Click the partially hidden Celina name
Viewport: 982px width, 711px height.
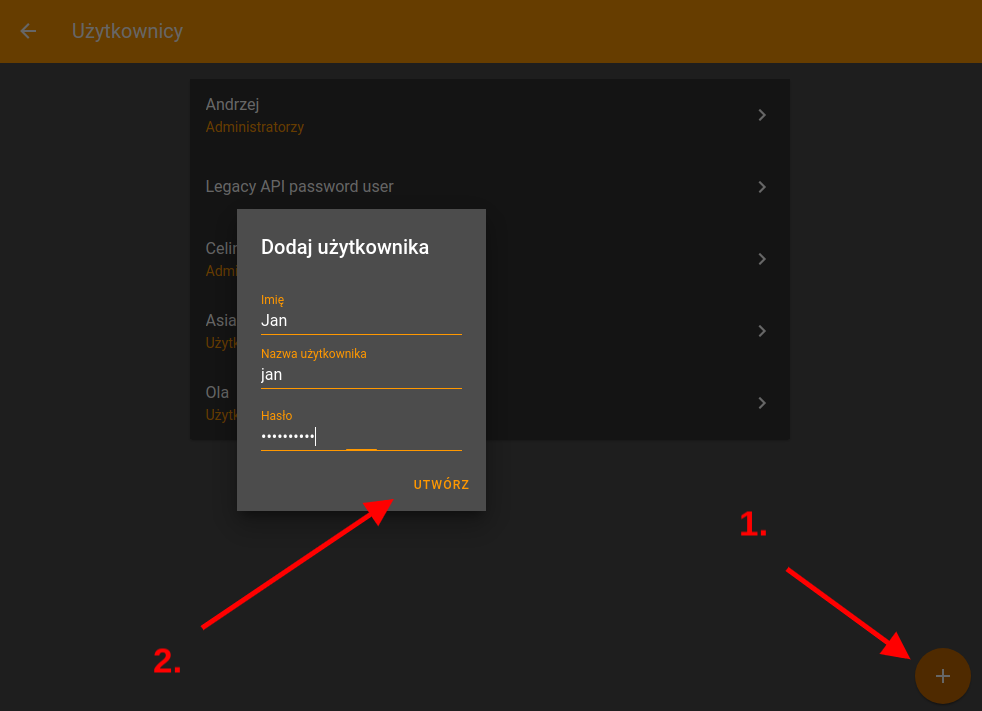(220, 249)
